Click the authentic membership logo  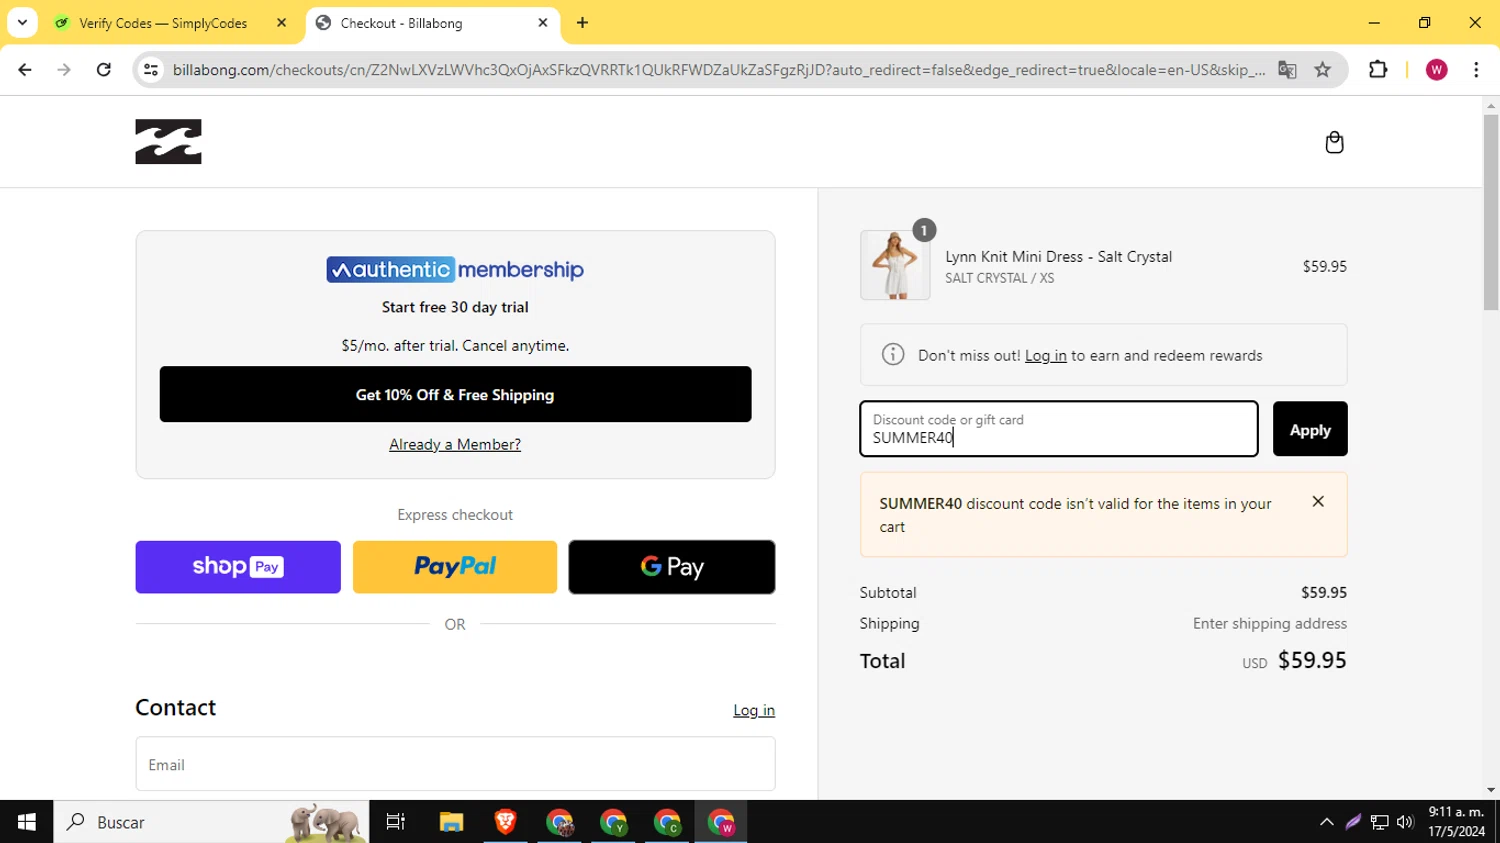455,270
